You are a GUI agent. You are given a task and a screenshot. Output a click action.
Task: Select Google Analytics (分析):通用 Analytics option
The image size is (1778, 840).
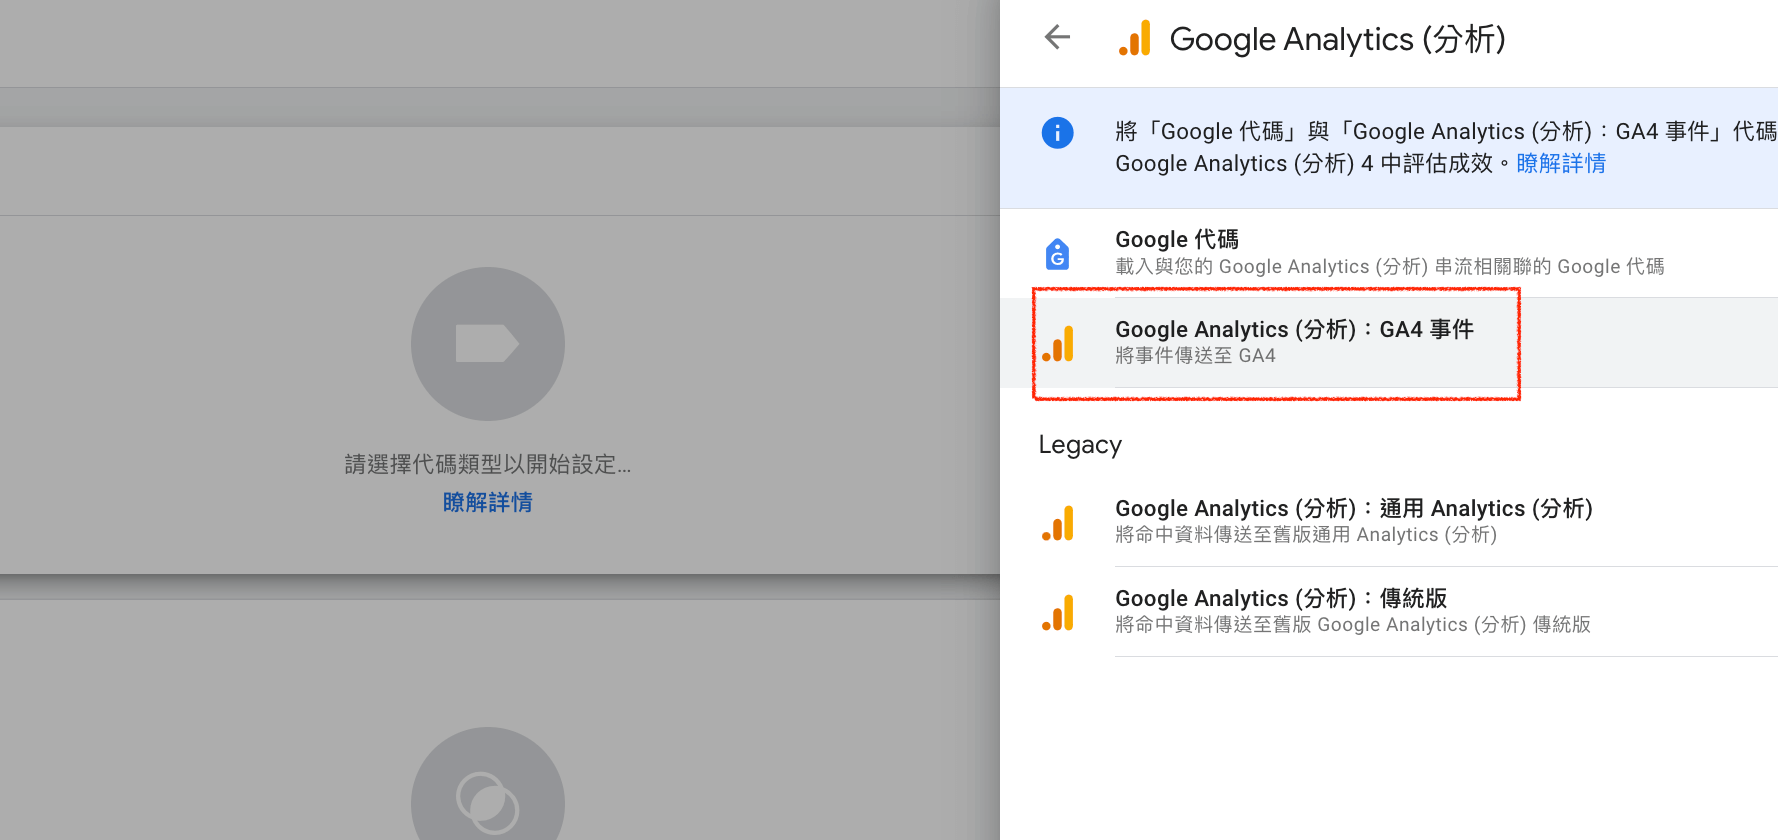coord(1389,522)
